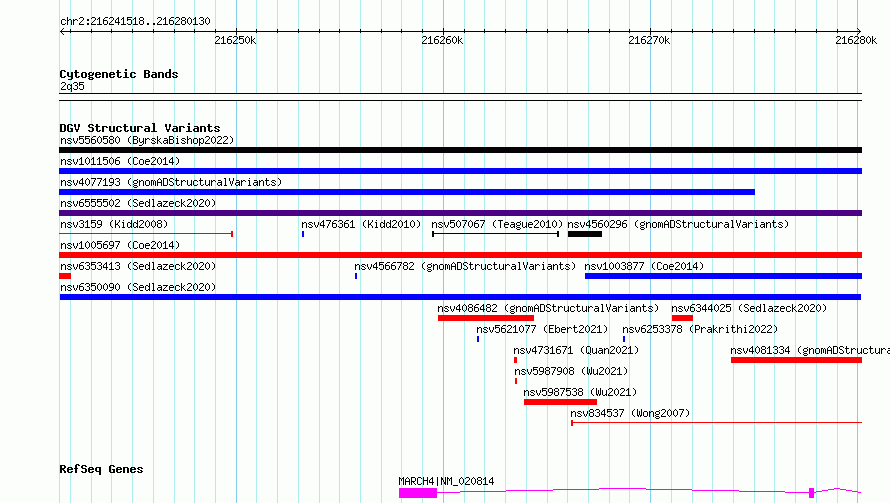Viewport: 890px width, 503px height.
Task: Open the RefSeq Genes track title
Action: (101, 469)
